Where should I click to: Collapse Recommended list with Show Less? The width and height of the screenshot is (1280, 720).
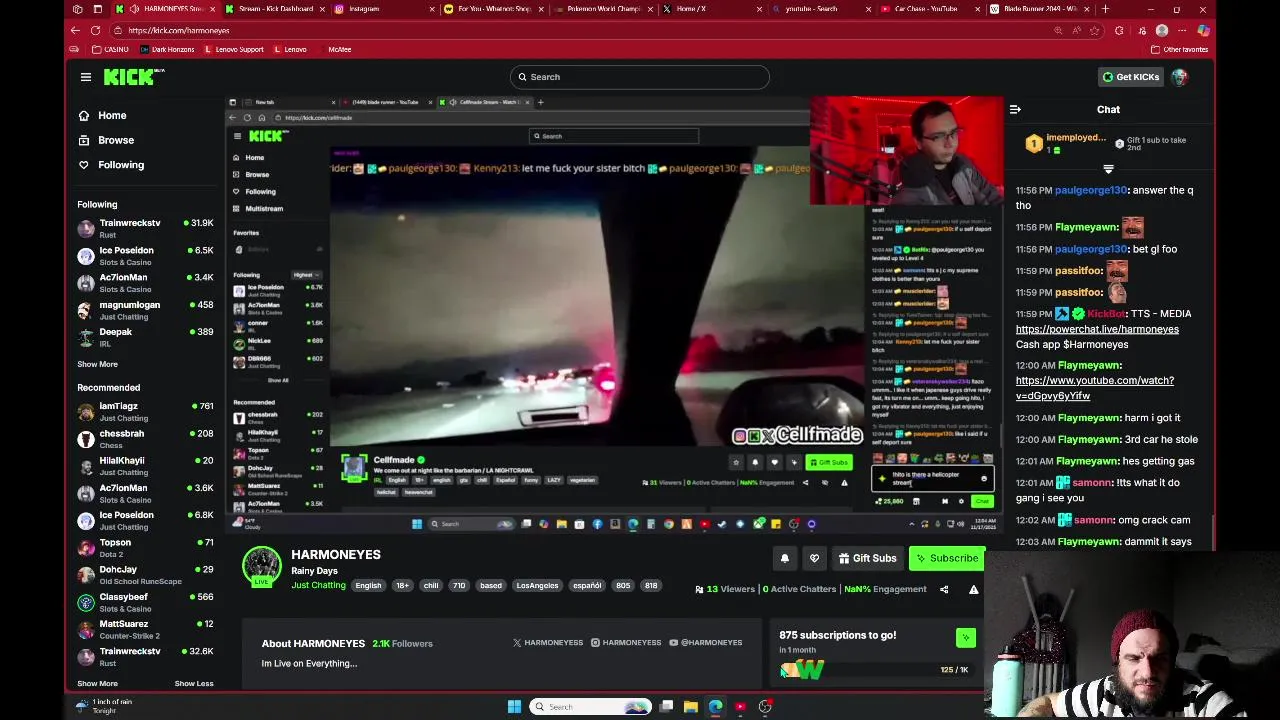pos(194,684)
